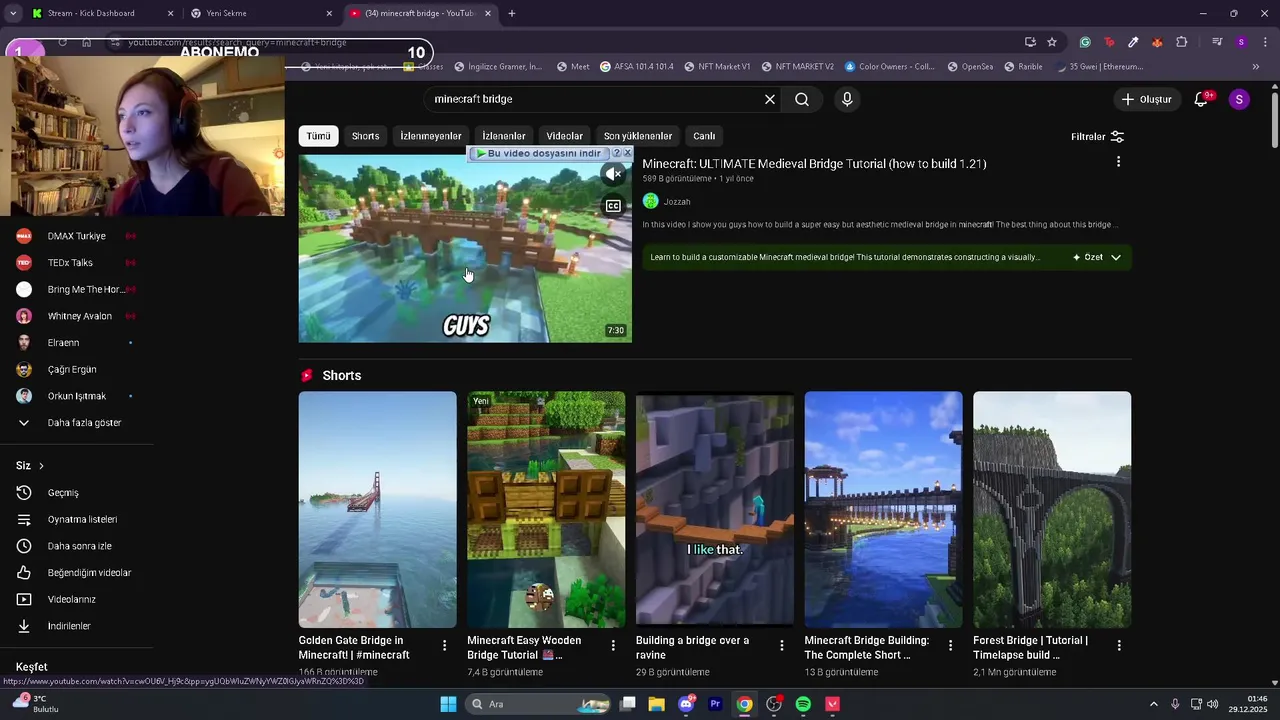Open Windows Start menu

point(448,704)
